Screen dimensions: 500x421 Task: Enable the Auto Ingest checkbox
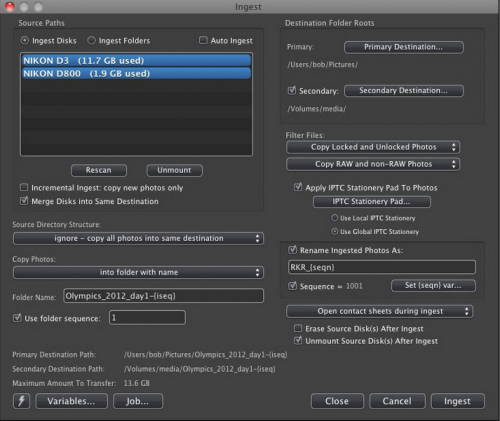(203, 40)
